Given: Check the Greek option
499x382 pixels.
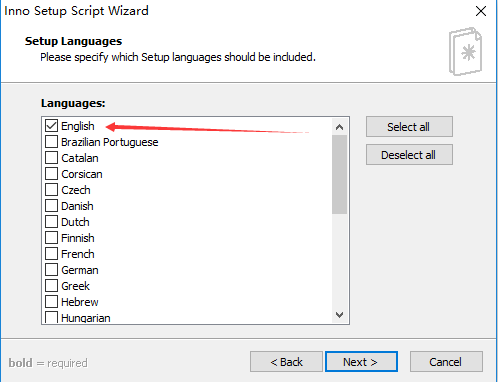Looking at the screenshot, I should tap(51, 286).
